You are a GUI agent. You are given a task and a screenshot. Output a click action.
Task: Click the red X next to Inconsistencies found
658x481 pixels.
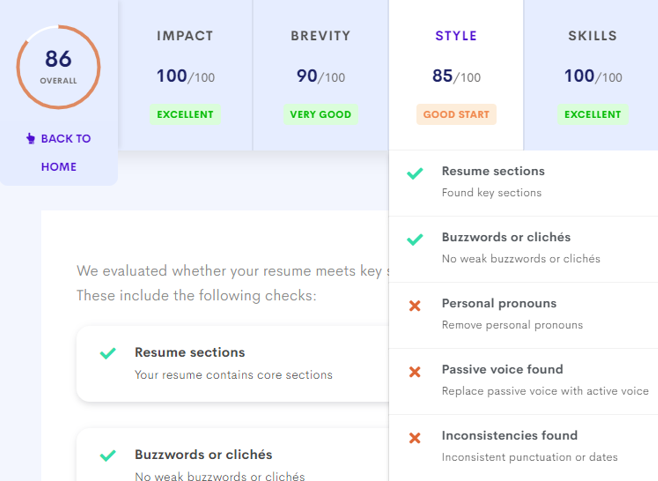pyautogui.click(x=415, y=438)
